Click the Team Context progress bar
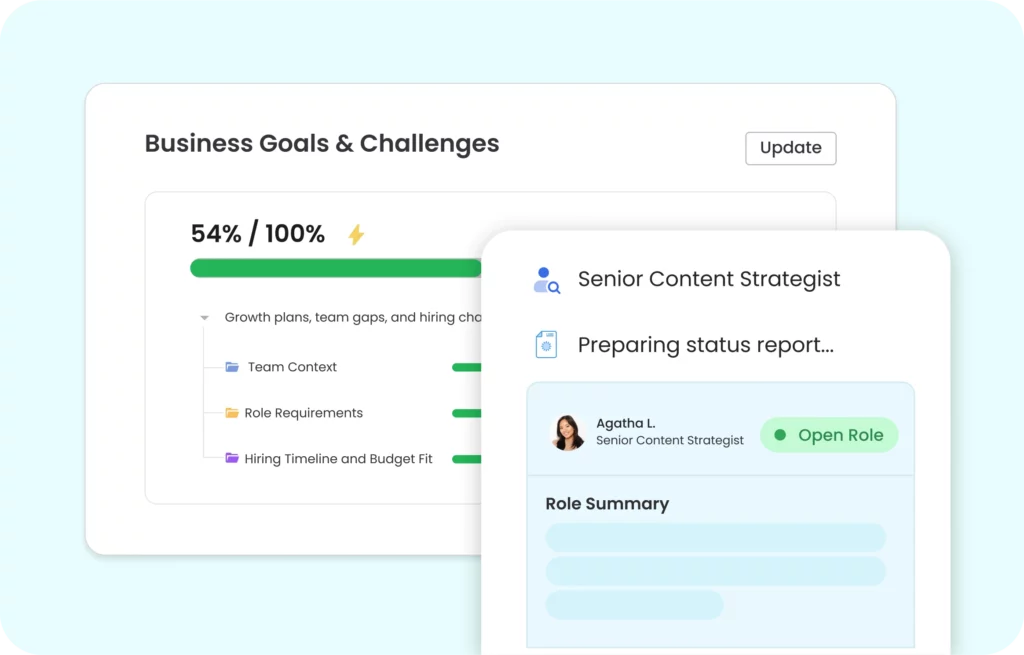 point(466,367)
